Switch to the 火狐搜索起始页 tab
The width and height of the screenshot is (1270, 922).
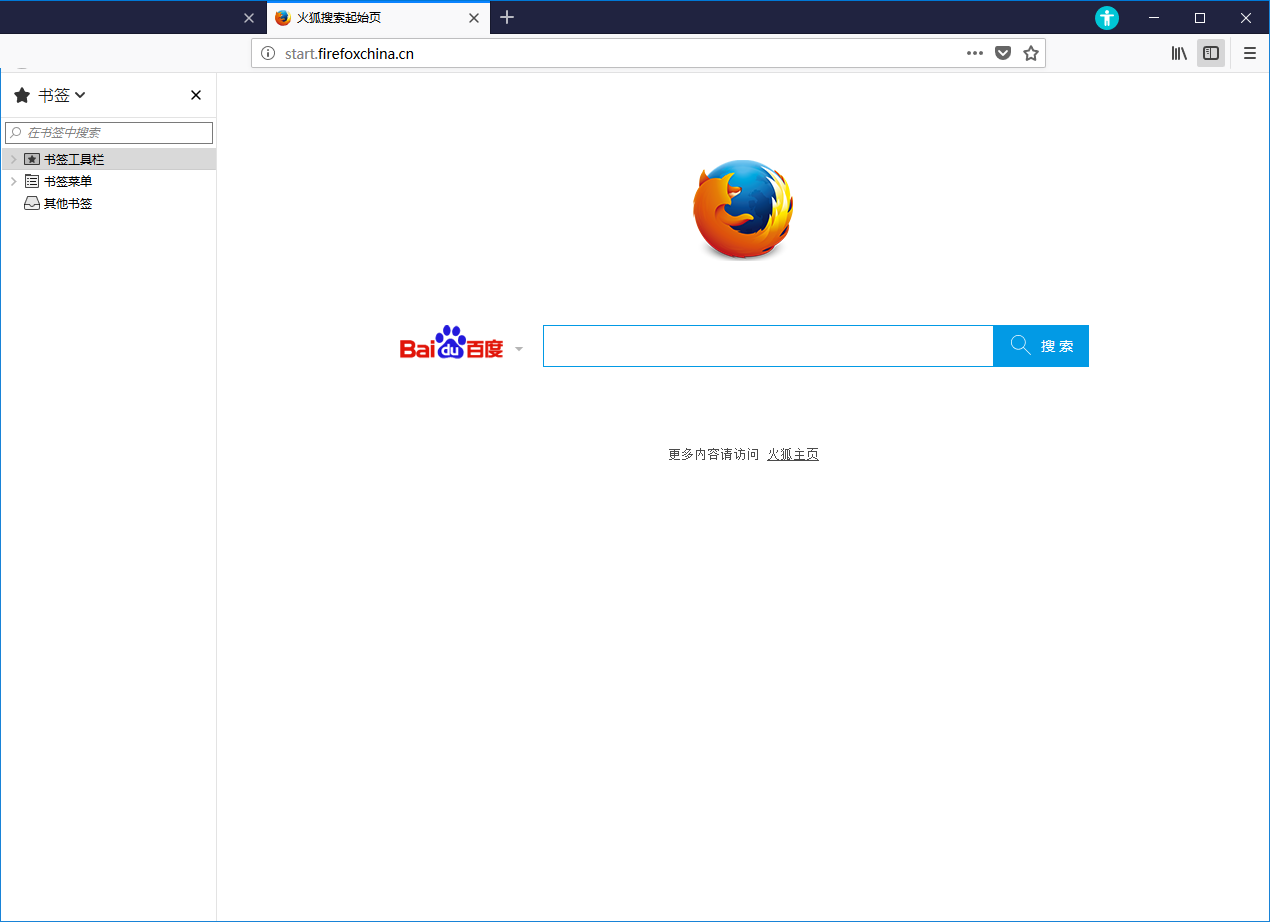click(378, 18)
